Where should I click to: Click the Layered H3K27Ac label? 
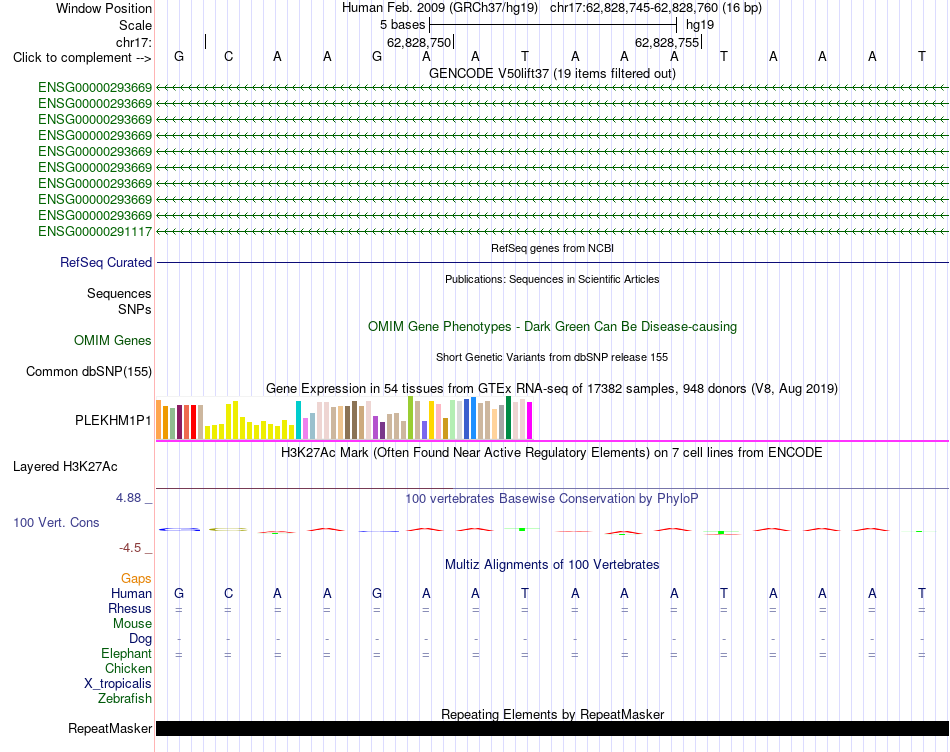point(65,467)
